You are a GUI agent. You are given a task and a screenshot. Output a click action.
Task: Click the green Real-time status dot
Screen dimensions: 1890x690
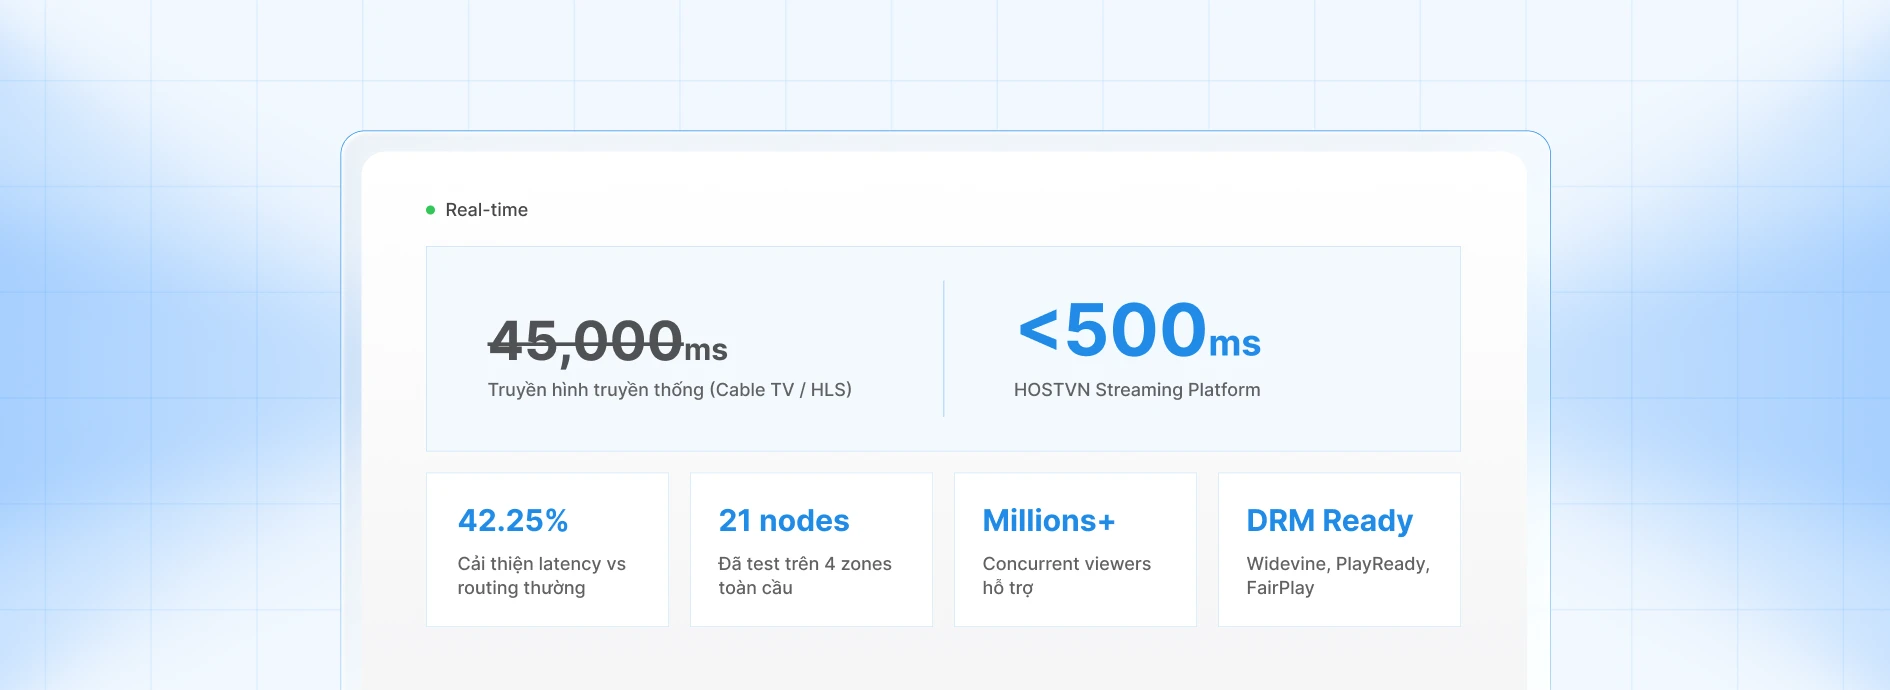coord(431,210)
